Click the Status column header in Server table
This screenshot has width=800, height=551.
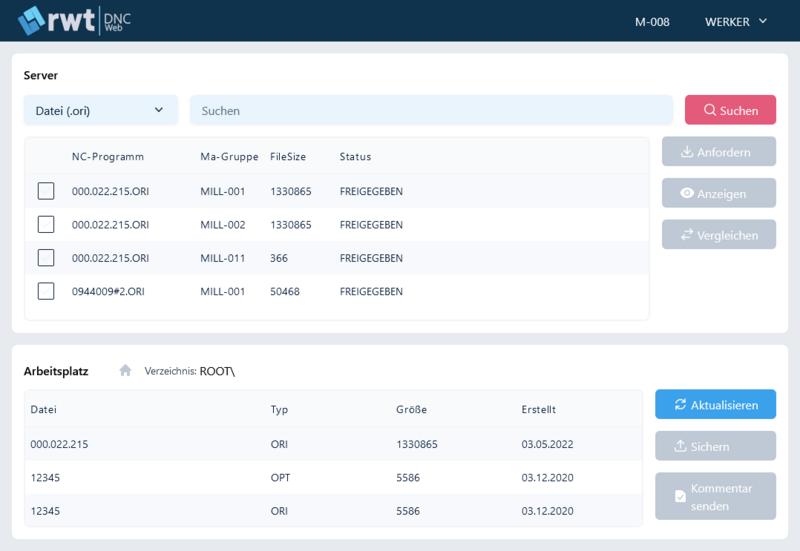pyautogui.click(x=355, y=157)
